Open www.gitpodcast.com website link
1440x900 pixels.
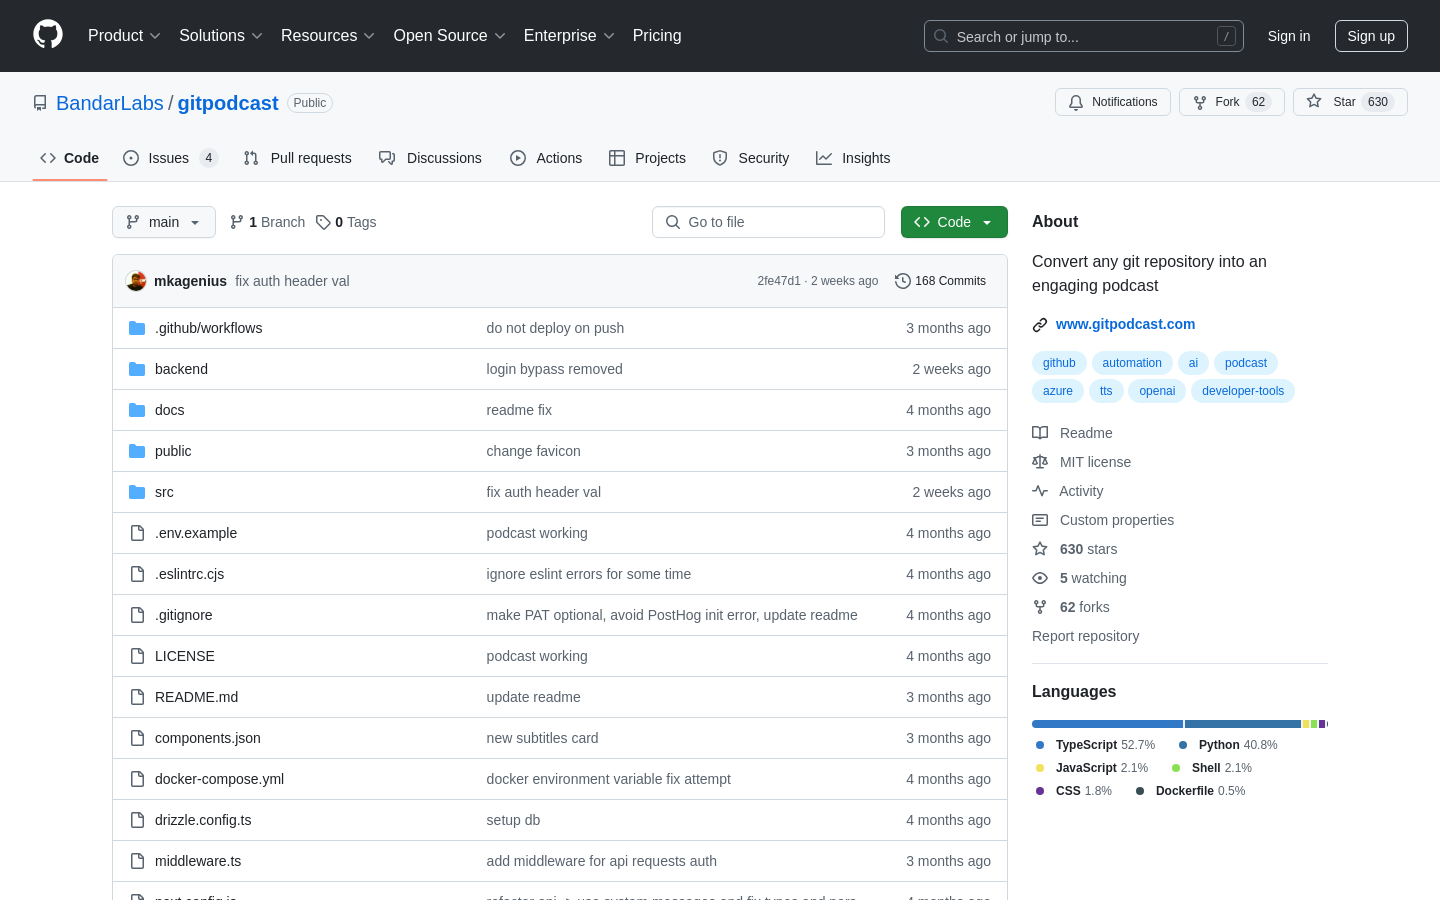(1125, 324)
